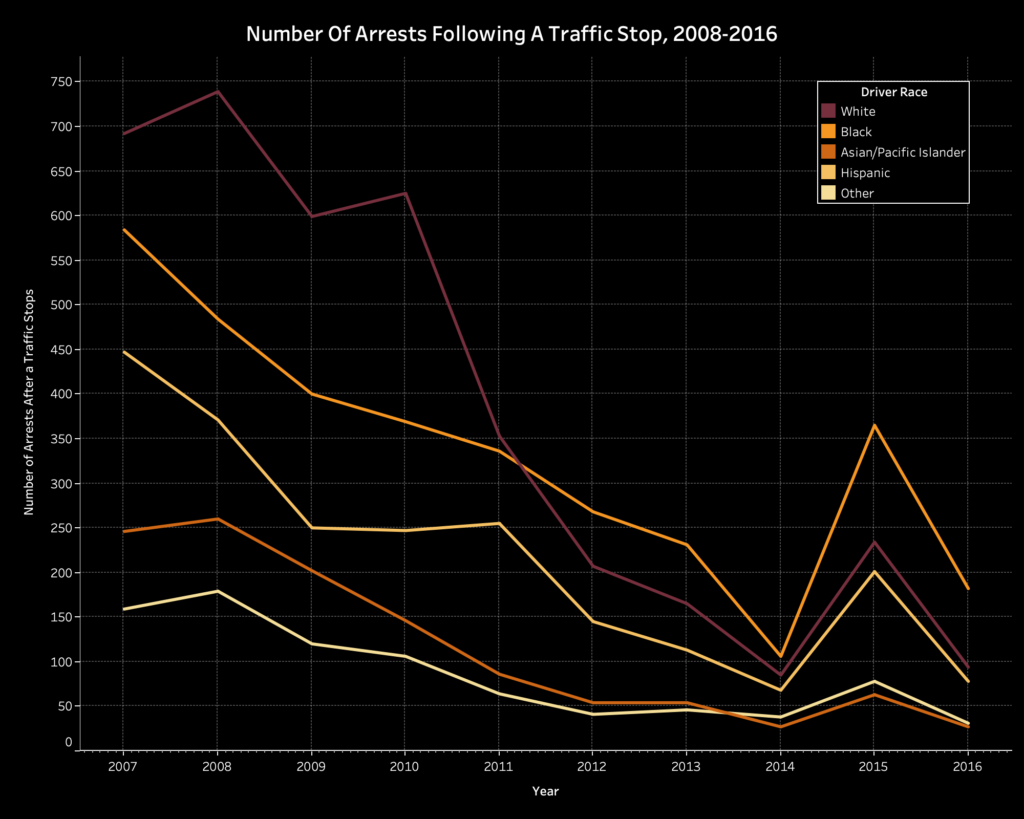Click the Hispanic legend label text
The image size is (1024, 819).
click(865, 173)
